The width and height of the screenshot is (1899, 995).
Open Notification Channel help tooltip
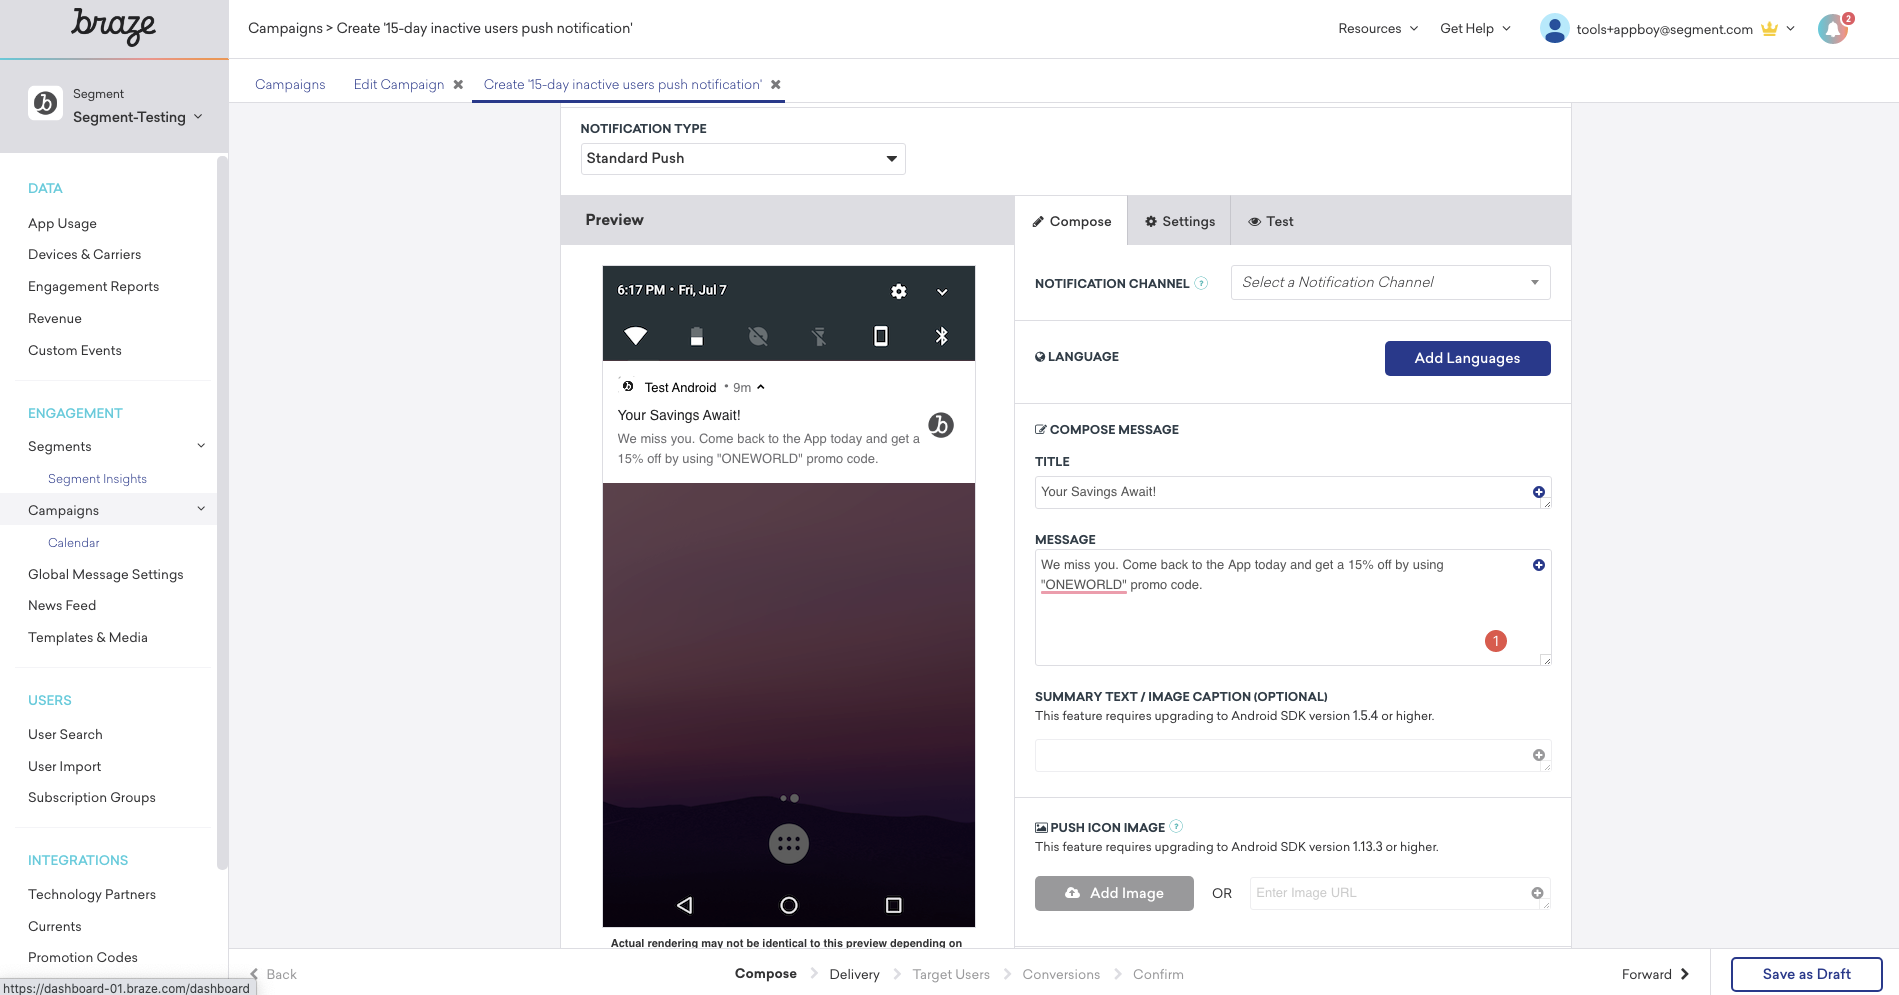click(1200, 283)
